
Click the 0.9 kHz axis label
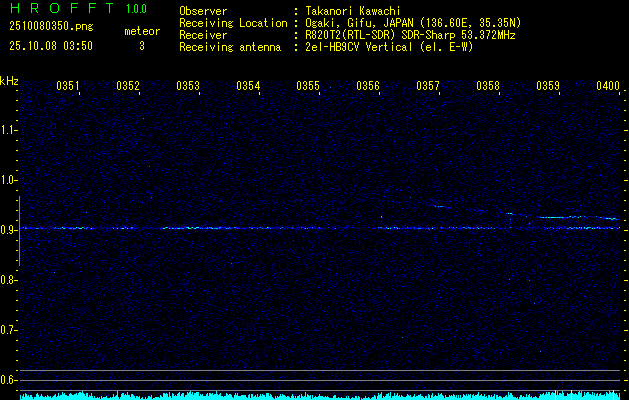click(8, 230)
